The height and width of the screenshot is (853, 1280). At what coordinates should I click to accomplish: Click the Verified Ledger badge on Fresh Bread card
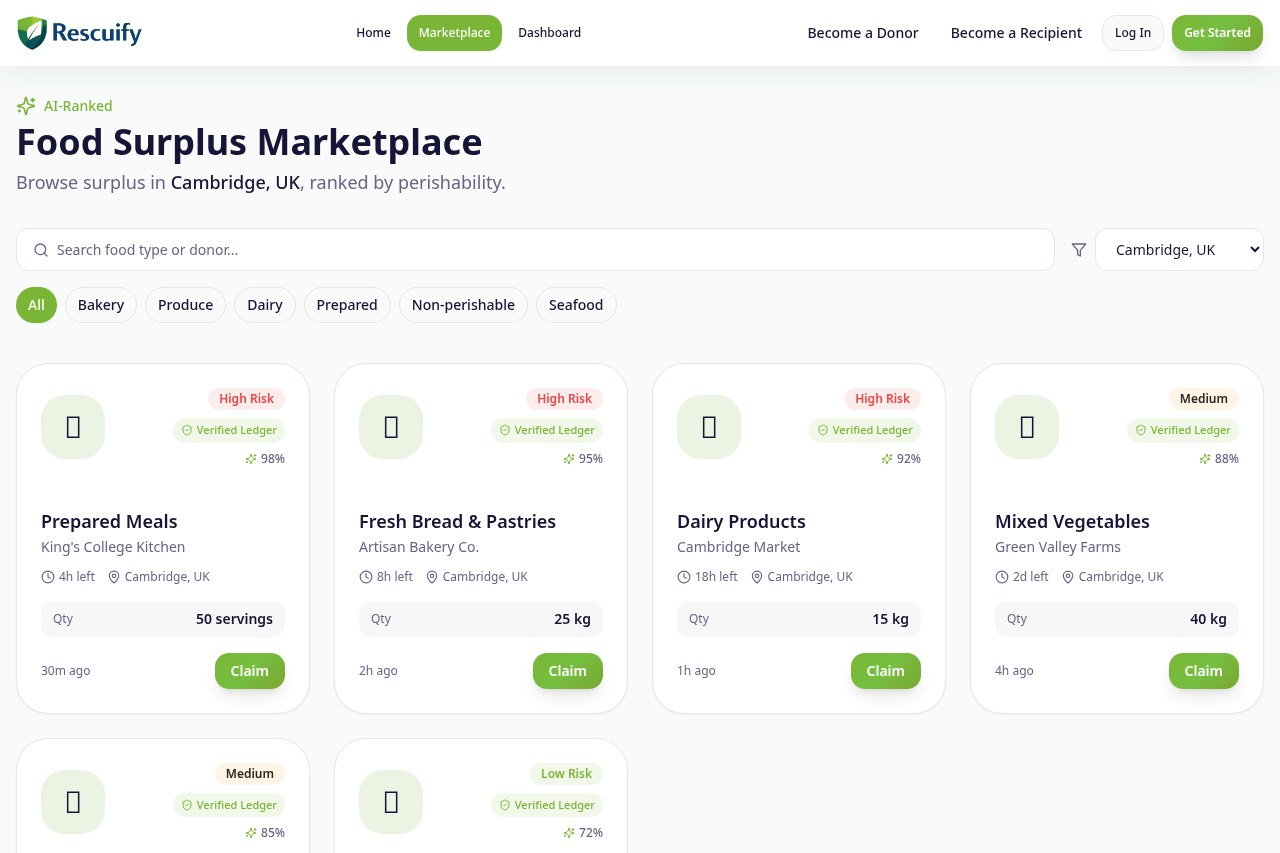click(547, 430)
